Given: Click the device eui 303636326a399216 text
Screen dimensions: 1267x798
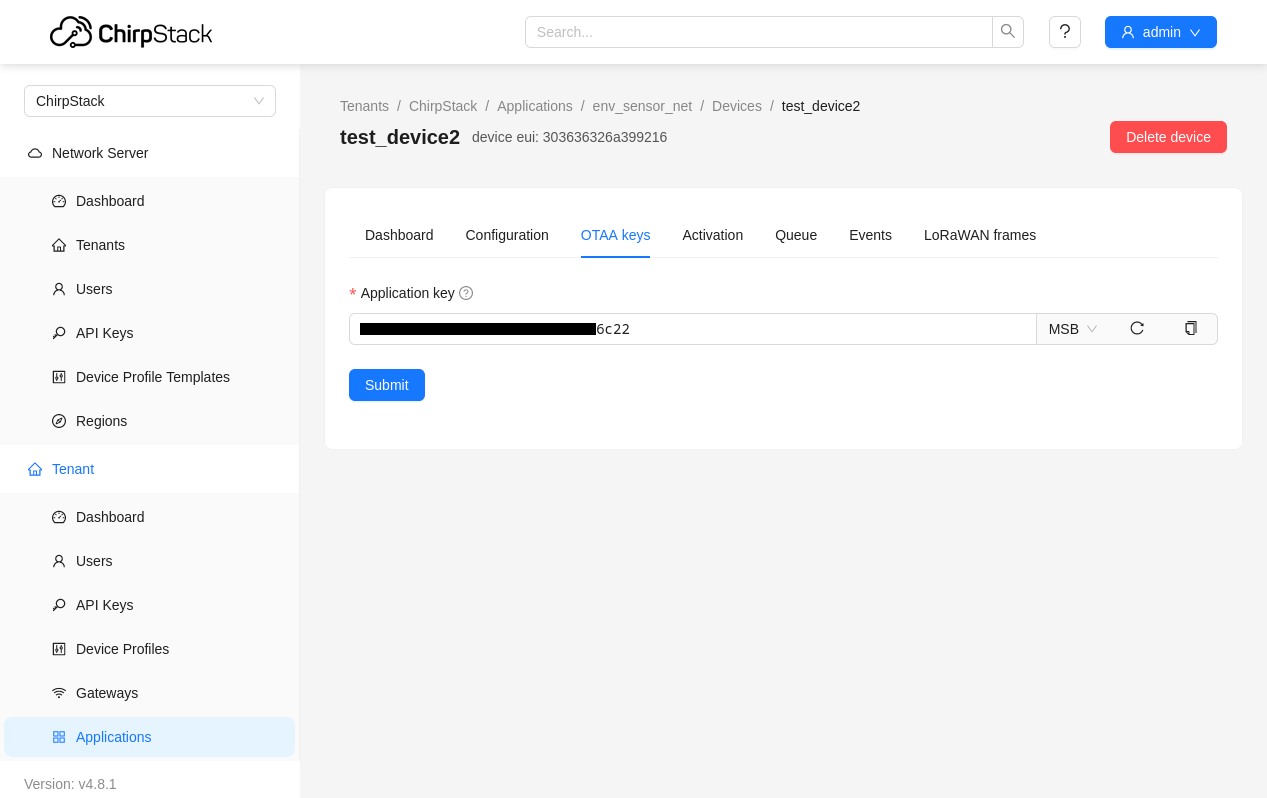Looking at the screenshot, I should pos(569,137).
